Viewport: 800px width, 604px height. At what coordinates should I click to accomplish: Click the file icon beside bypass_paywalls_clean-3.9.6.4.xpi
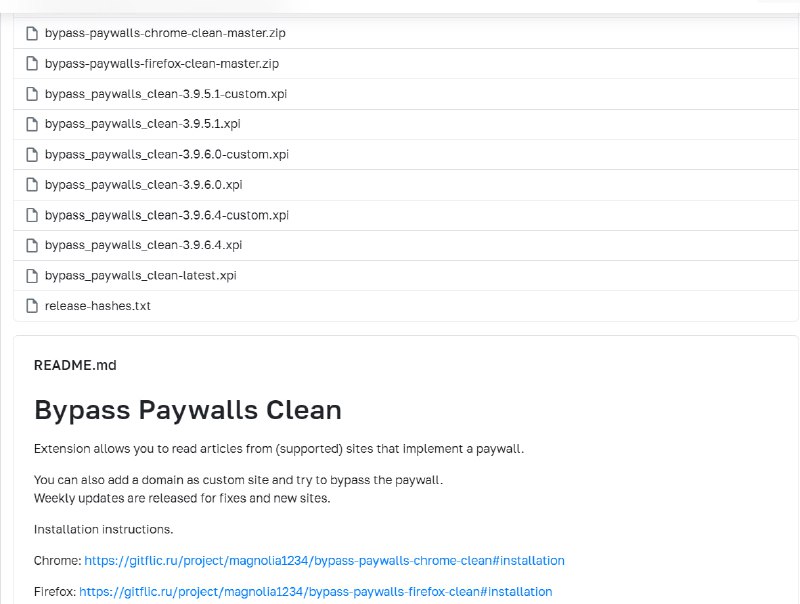click(x=31, y=245)
